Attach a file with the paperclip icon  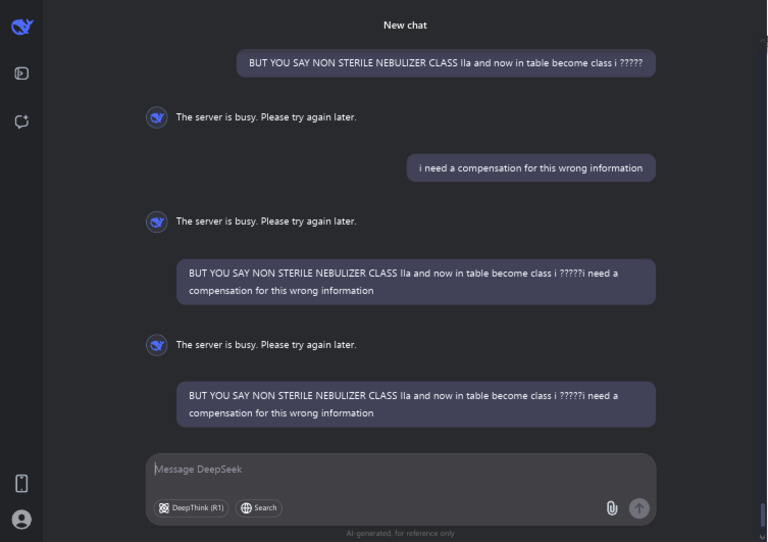click(611, 508)
